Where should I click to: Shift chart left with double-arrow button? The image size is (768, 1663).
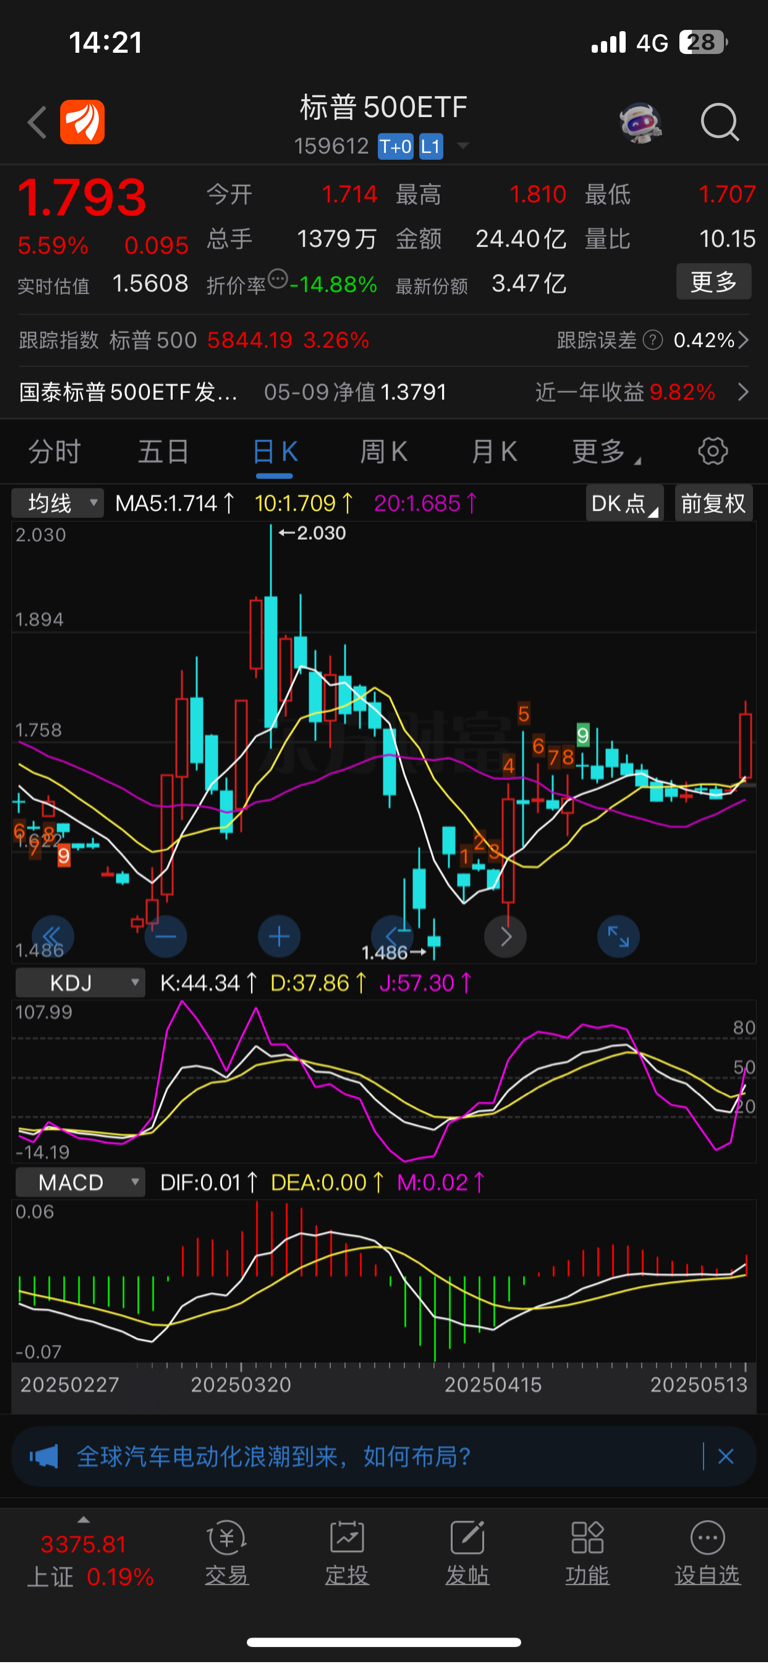52,936
